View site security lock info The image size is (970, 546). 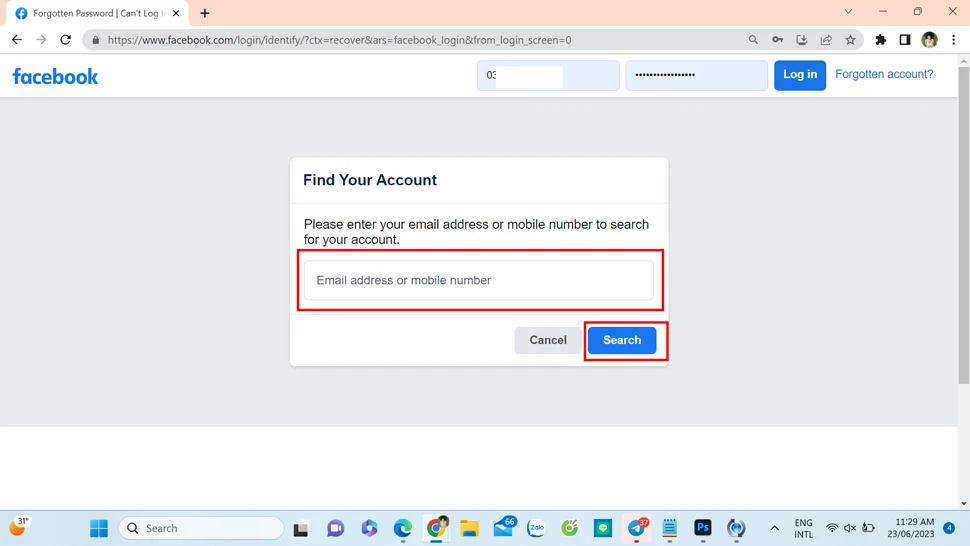pyautogui.click(x=95, y=40)
